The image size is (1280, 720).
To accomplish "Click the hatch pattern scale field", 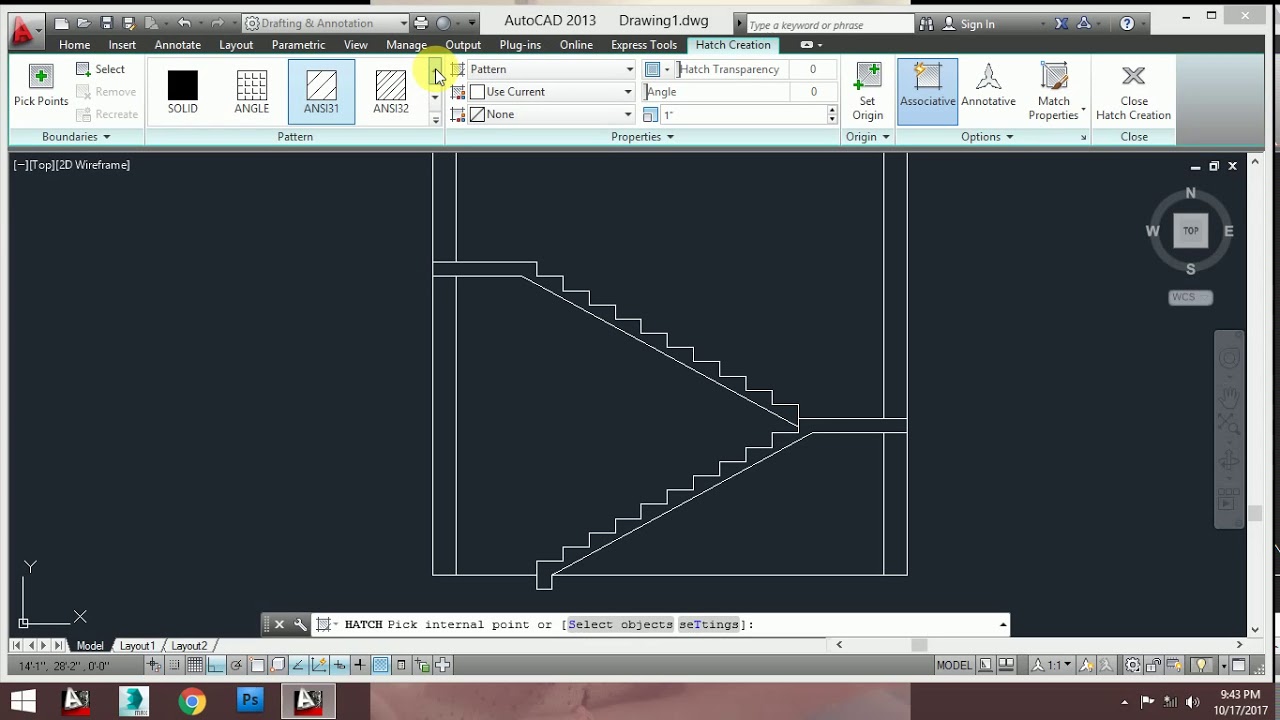I will click(x=746, y=115).
